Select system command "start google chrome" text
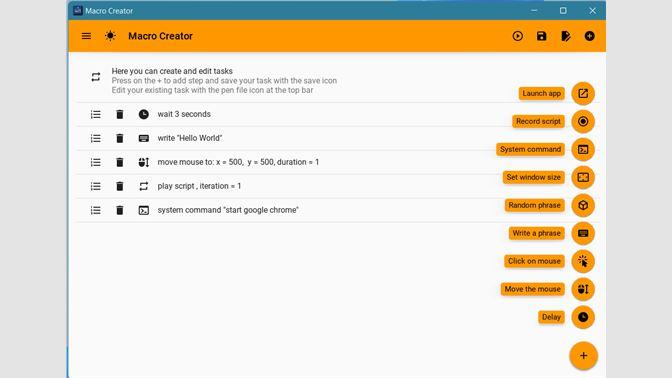The height and width of the screenshot is (378, 672). (228, 210)
